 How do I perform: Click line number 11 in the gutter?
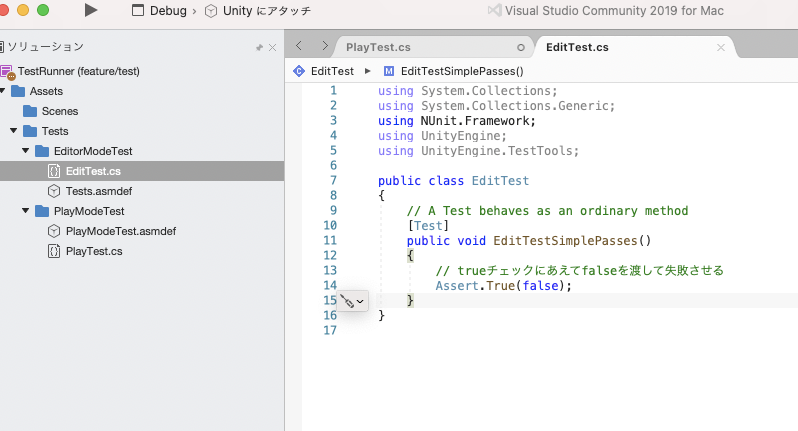[330, 240]
